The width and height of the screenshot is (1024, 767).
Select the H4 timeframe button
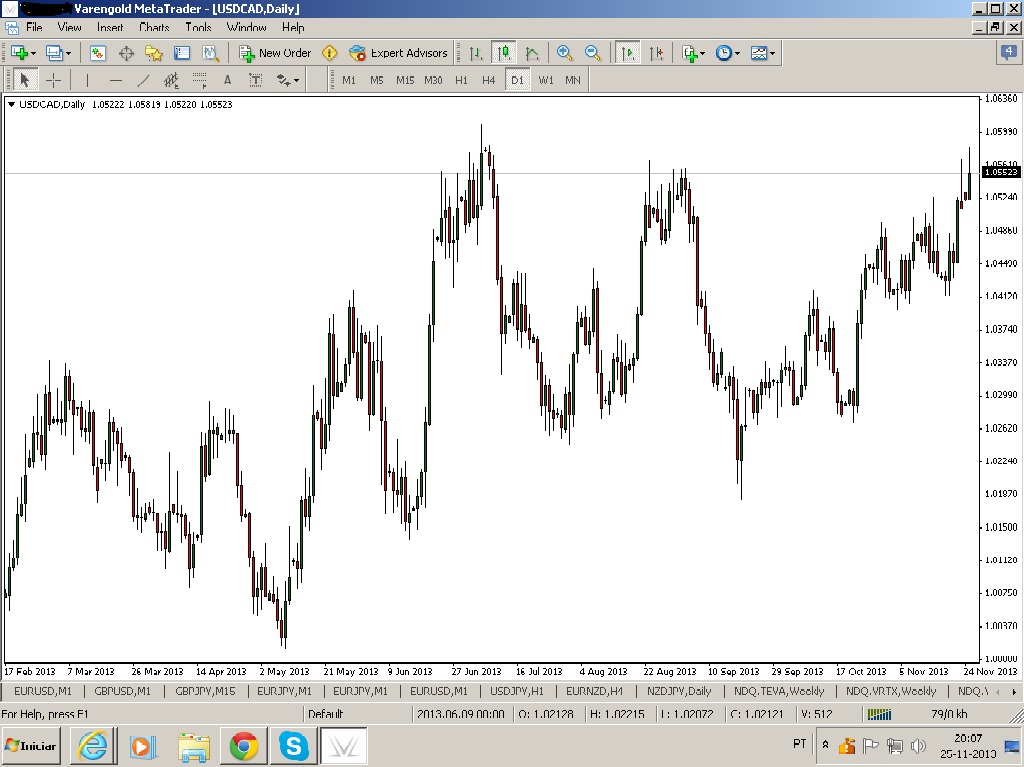[x=488, y=80]
